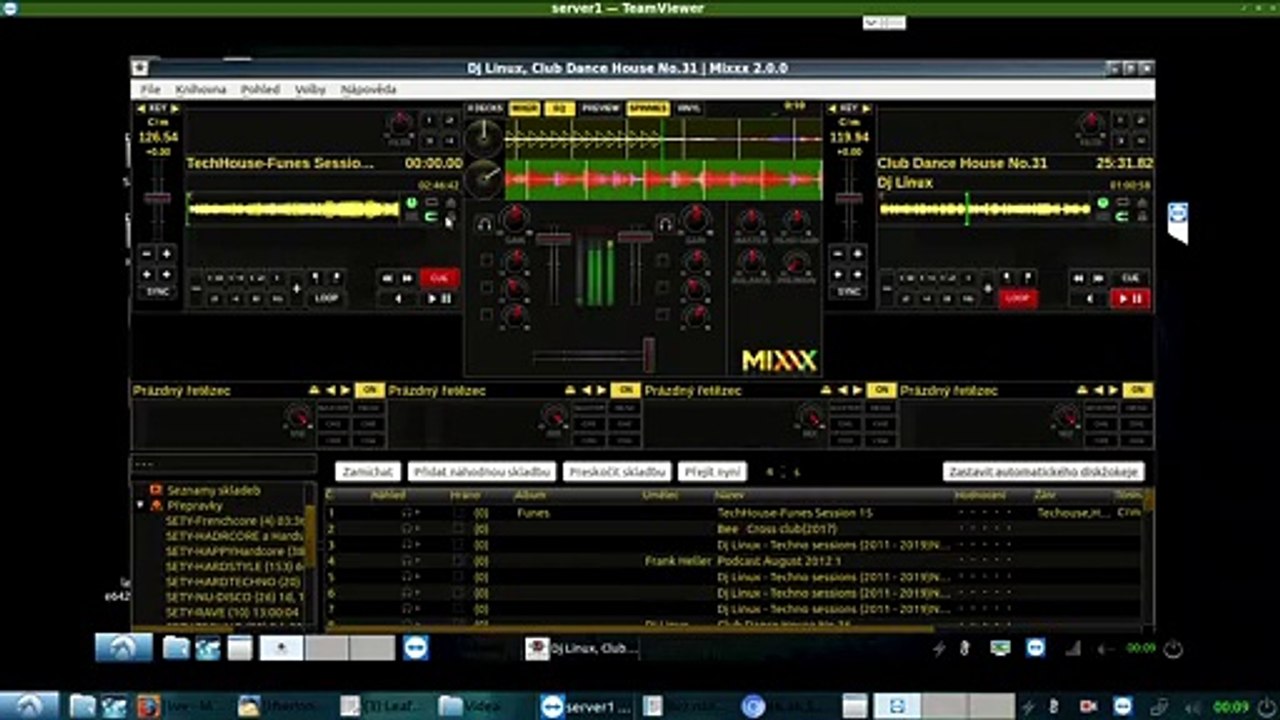Click the Přeskočit skladbu button

pyautogui.click(x=616, y=471)
